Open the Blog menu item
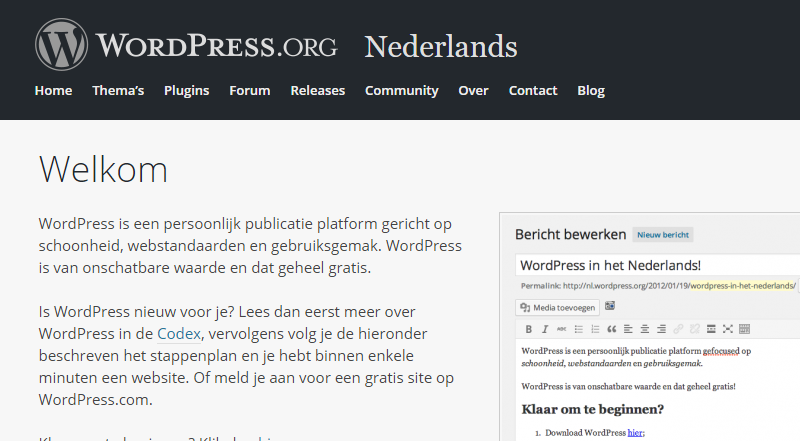This screenshot has width=800, height=441. (x=591, y=90)
